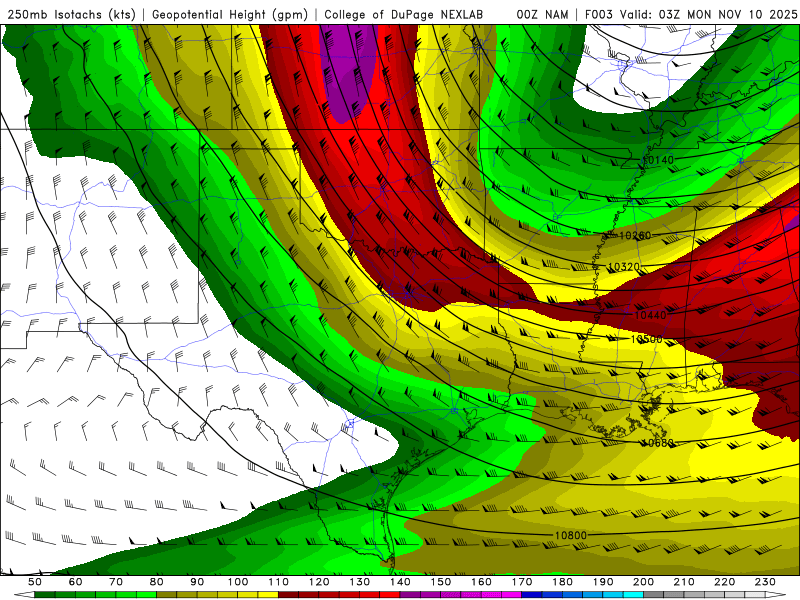Click the legend value 160
800x600 pixels.
[x=481, y=582]
